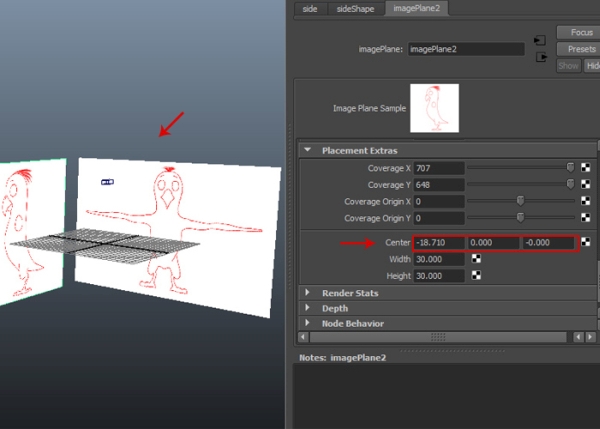Click the Coverage Y map checker icon
The height and width of the screenshot is (429, 600).
point(585,184)
